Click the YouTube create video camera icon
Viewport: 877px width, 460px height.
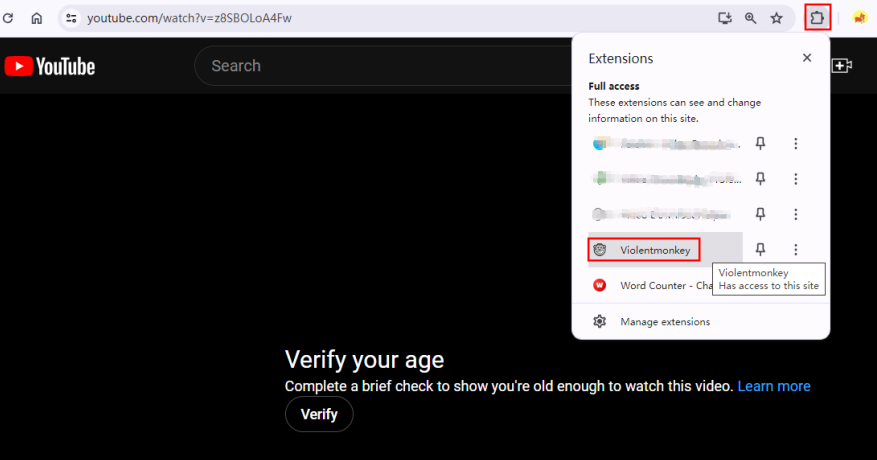click(x=841, y=66)
